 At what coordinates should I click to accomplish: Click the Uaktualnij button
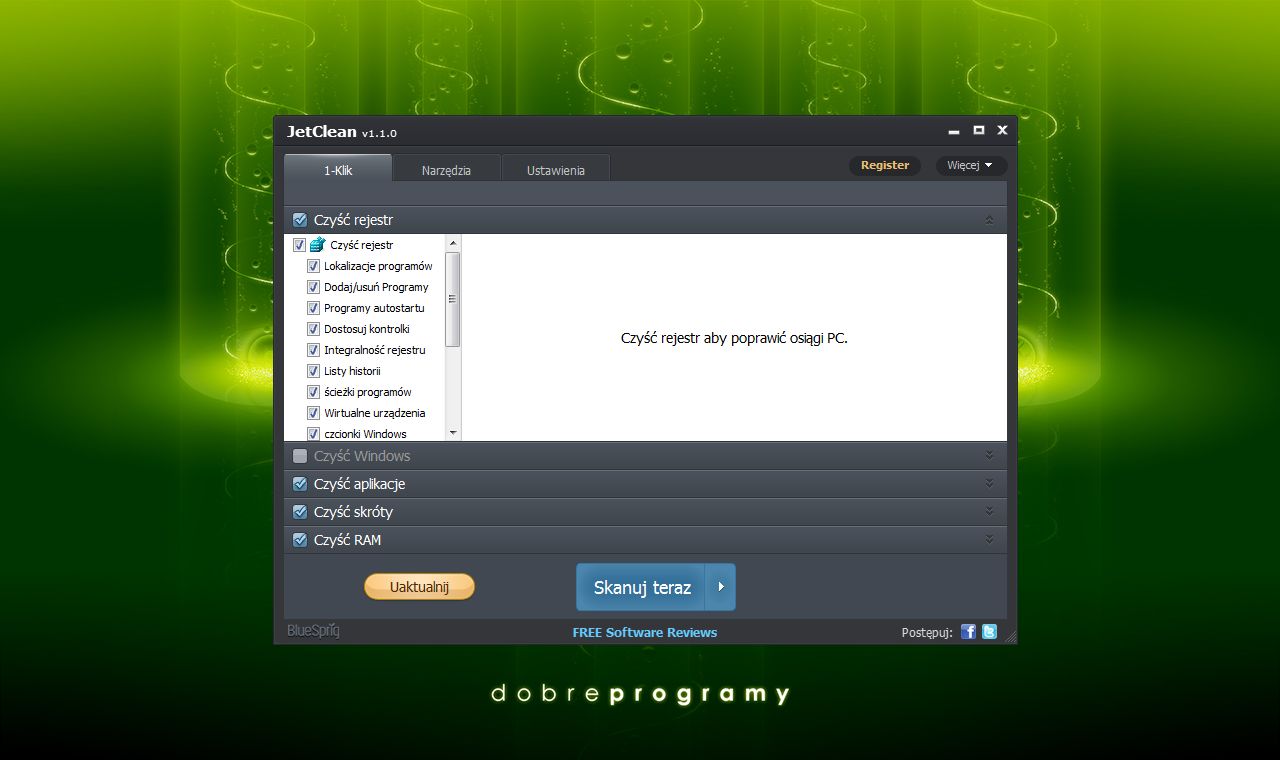click(x=419, y=587)
